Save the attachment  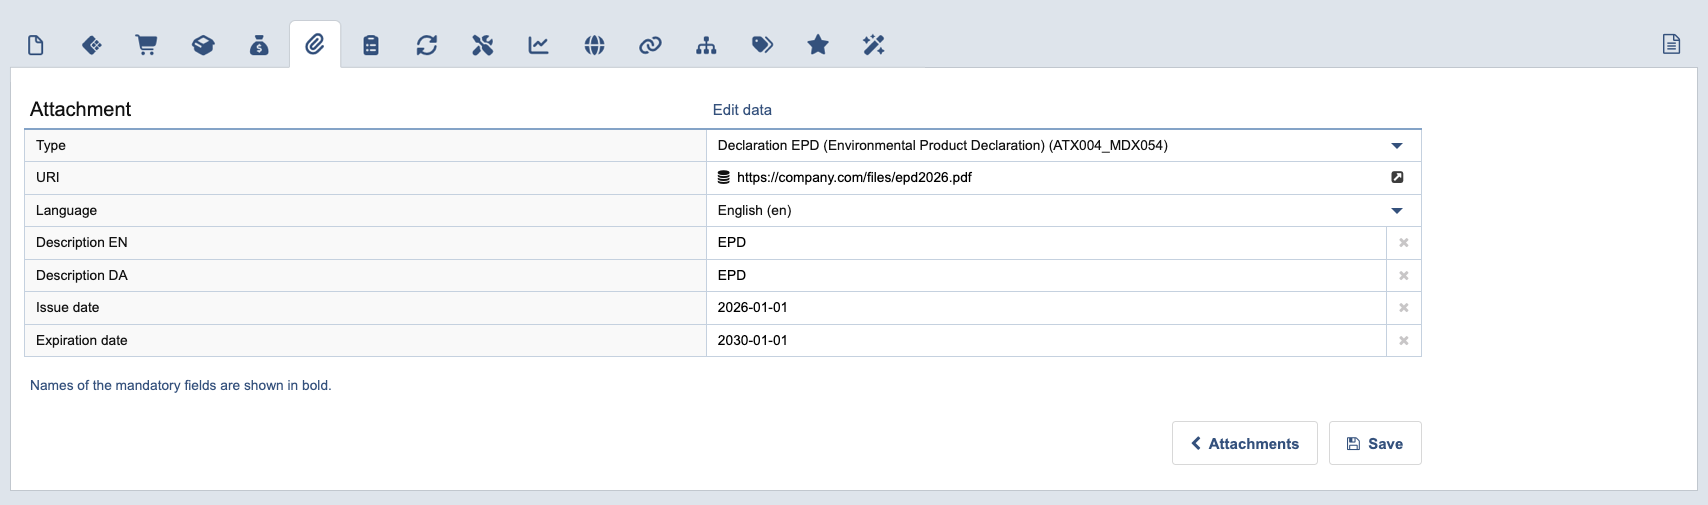[1374, 443]
